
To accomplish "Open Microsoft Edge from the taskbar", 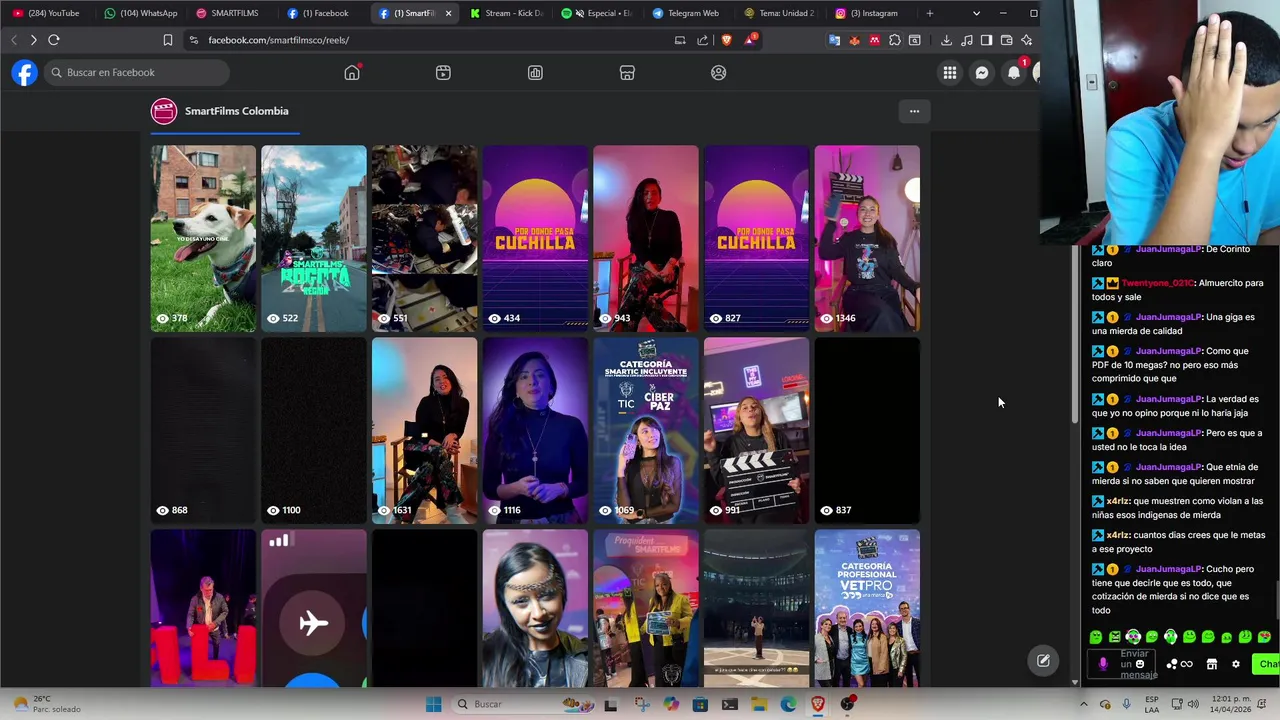I will [789, 704].
